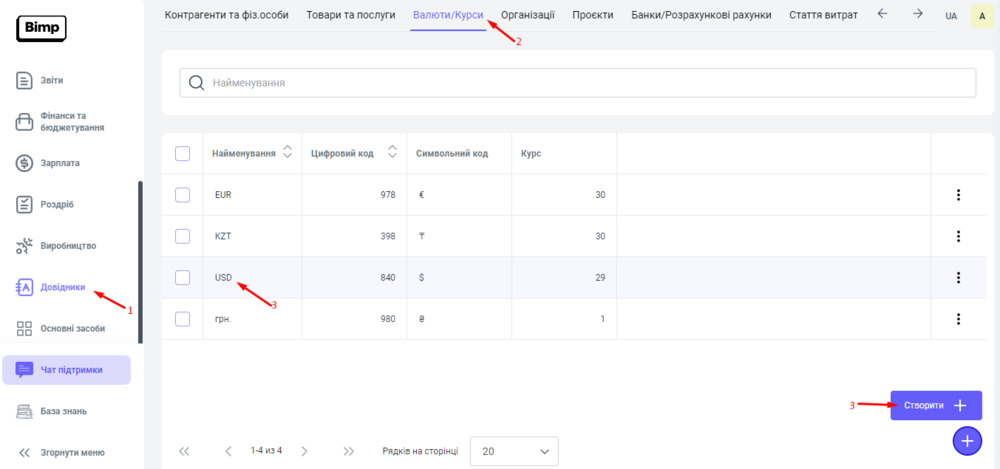Image resolution: width=1000 pixels, height=469 pixels.
Task: Switch to the Організації tab
Action: (x=528, y=15)
